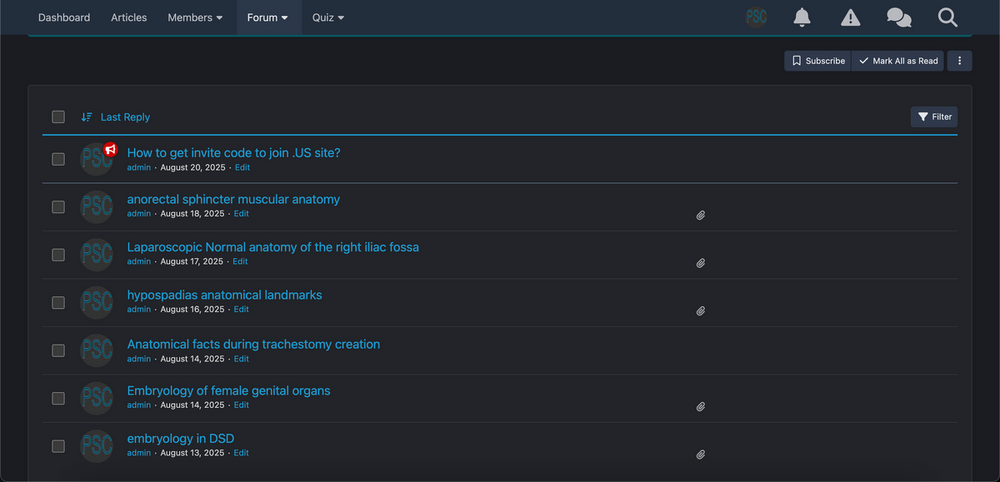Click attachment paperclip on Embryology of female genital thread
Image resolution: width=1000 pixels, height=482 pixels.
(x=700, y=407)
